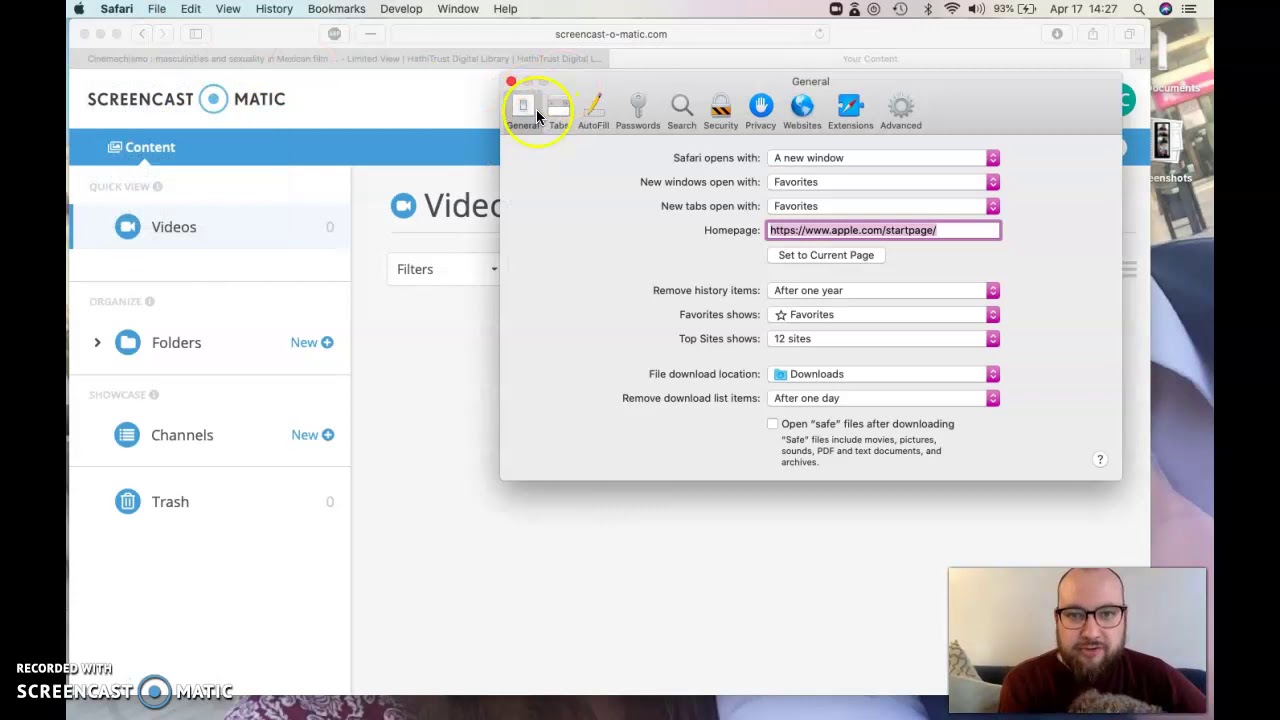Open the Help menu
Image resolution: width=1280 pixels, height=720 pixels.
[505, 9]
